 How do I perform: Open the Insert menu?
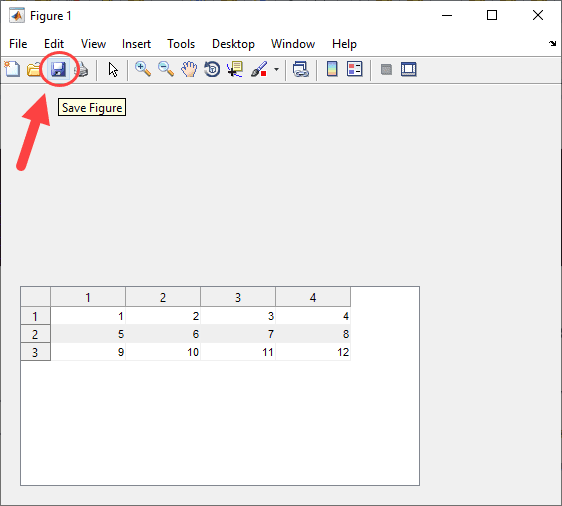click(136, 44)
